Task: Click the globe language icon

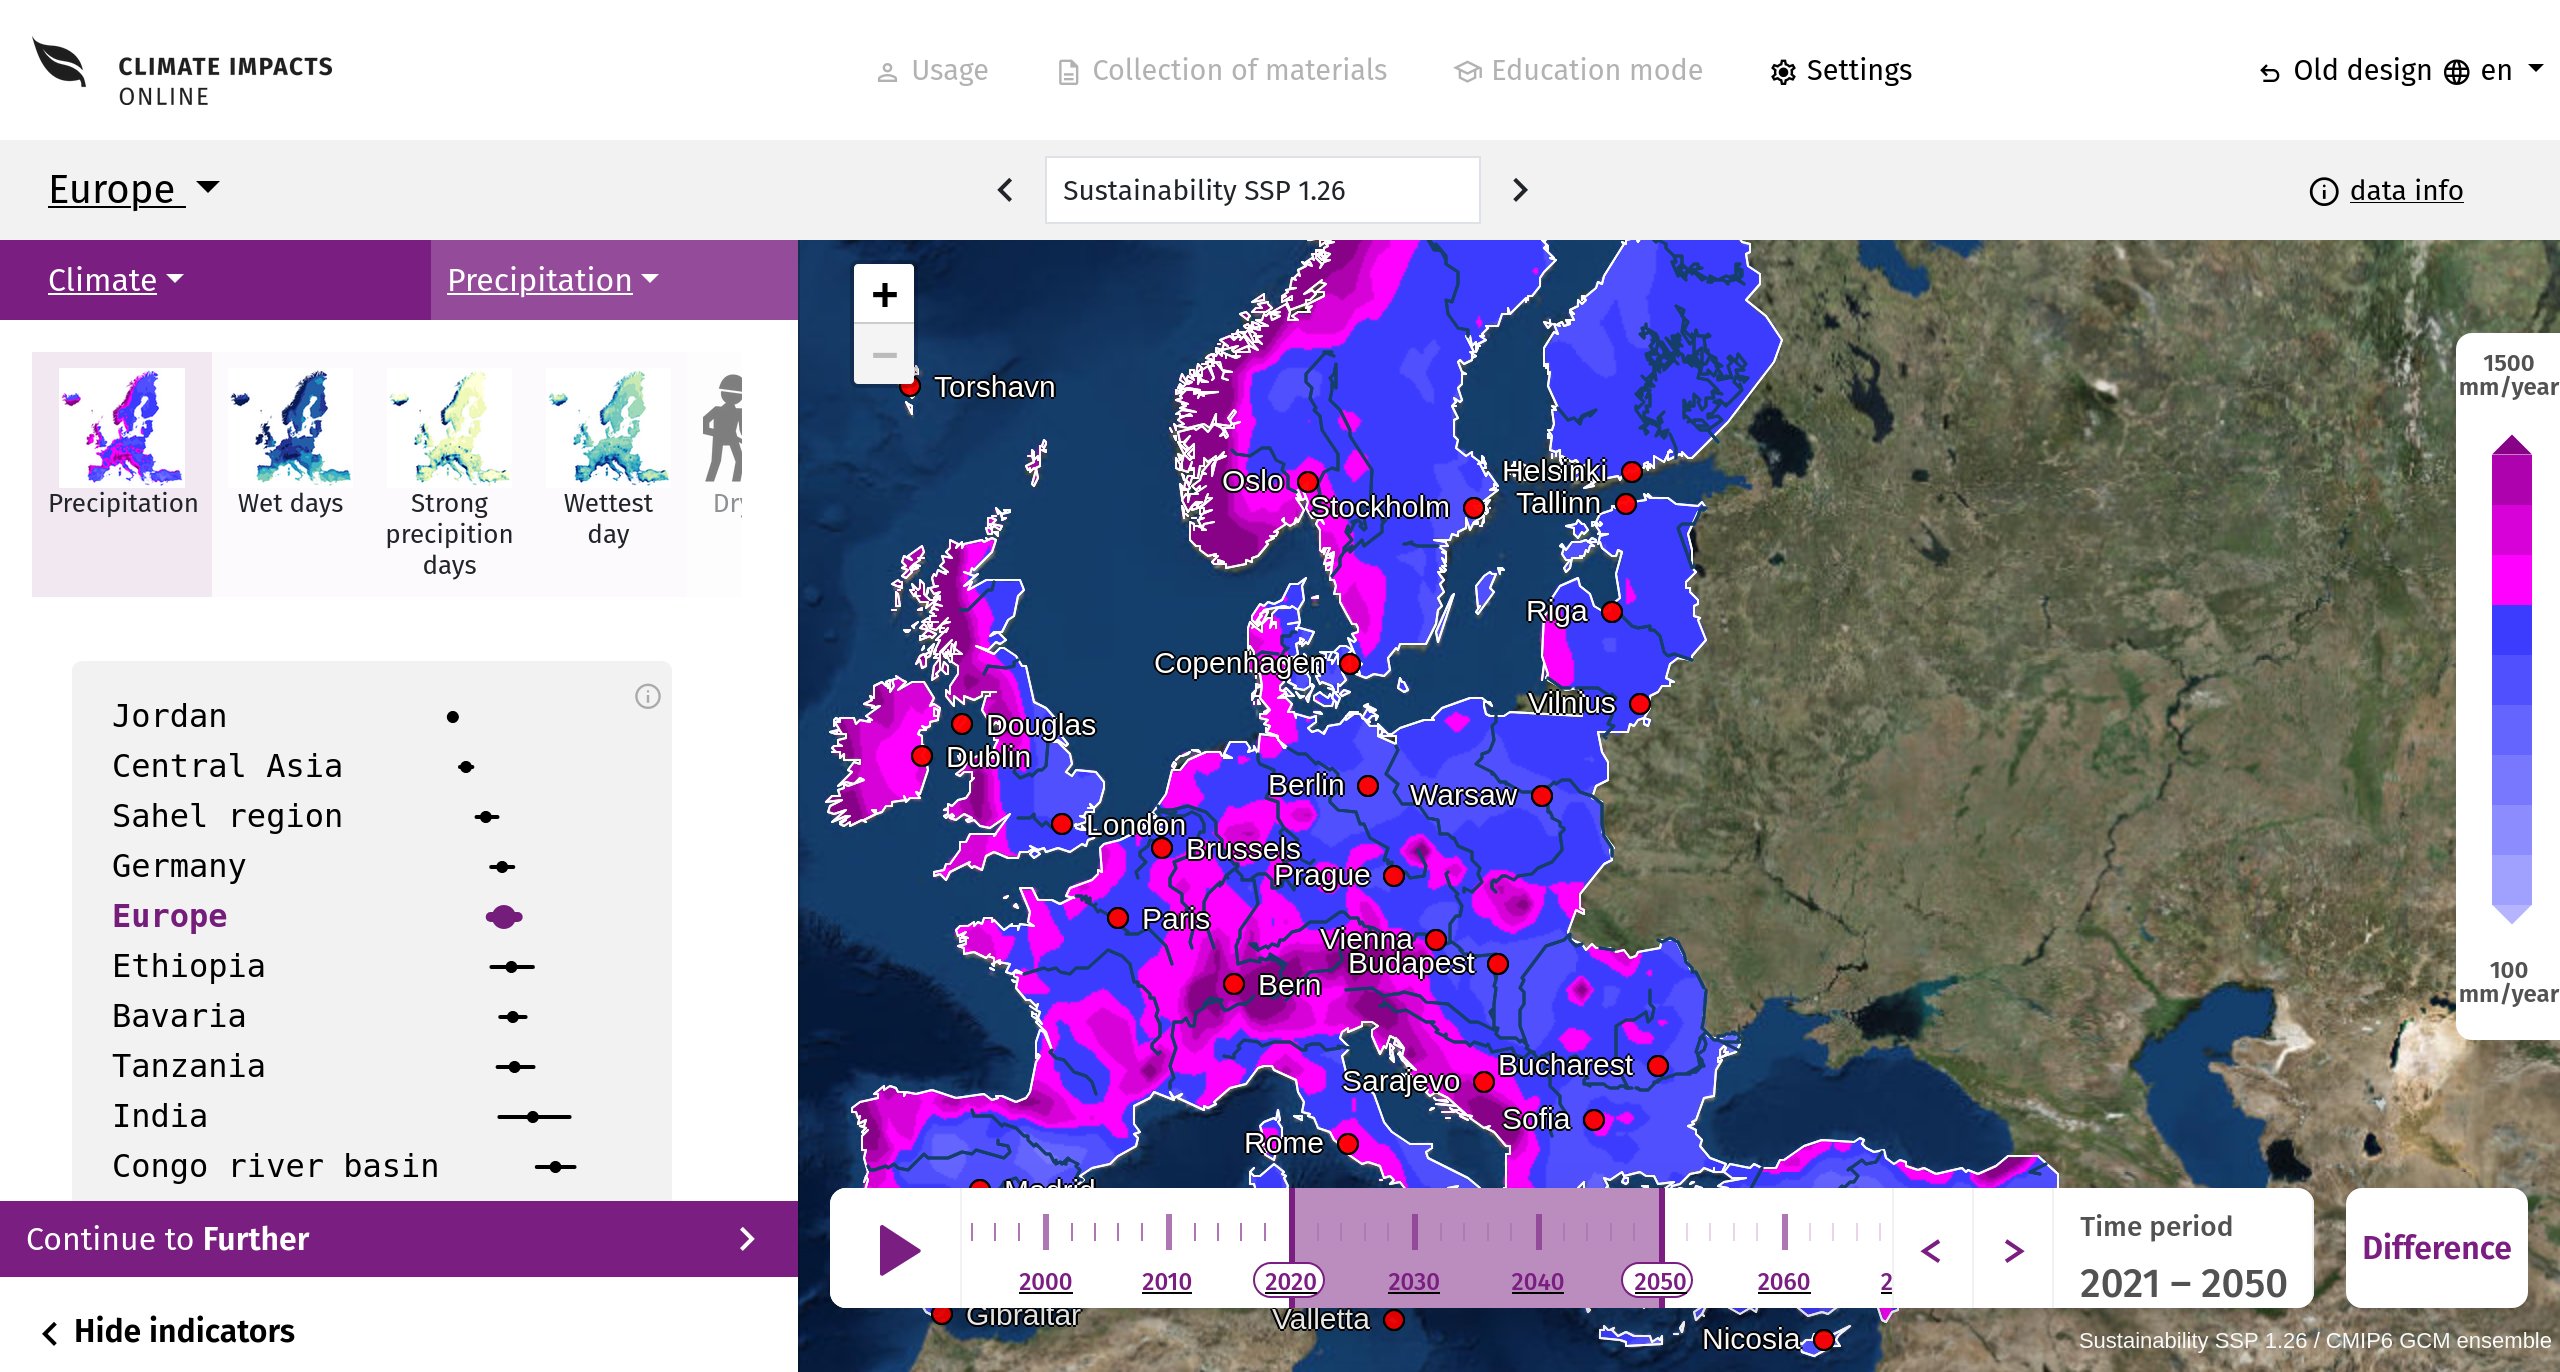Action: [x=2456, y=72]
